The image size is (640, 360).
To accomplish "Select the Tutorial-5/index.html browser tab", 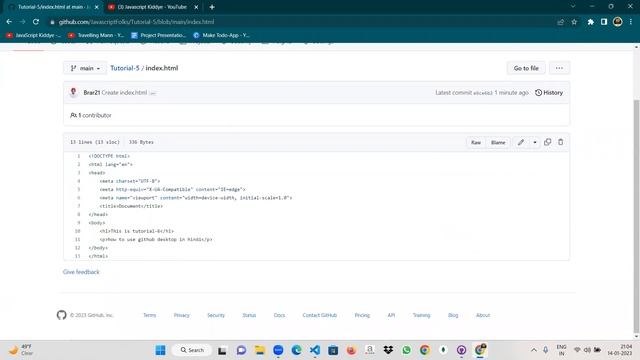I will pos(53,7).
